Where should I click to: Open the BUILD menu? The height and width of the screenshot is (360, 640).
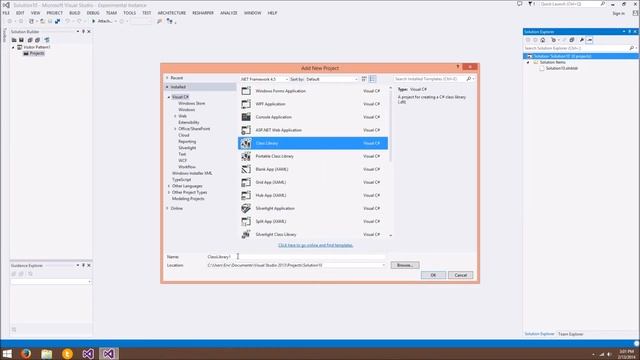click(x=75, y=13)
